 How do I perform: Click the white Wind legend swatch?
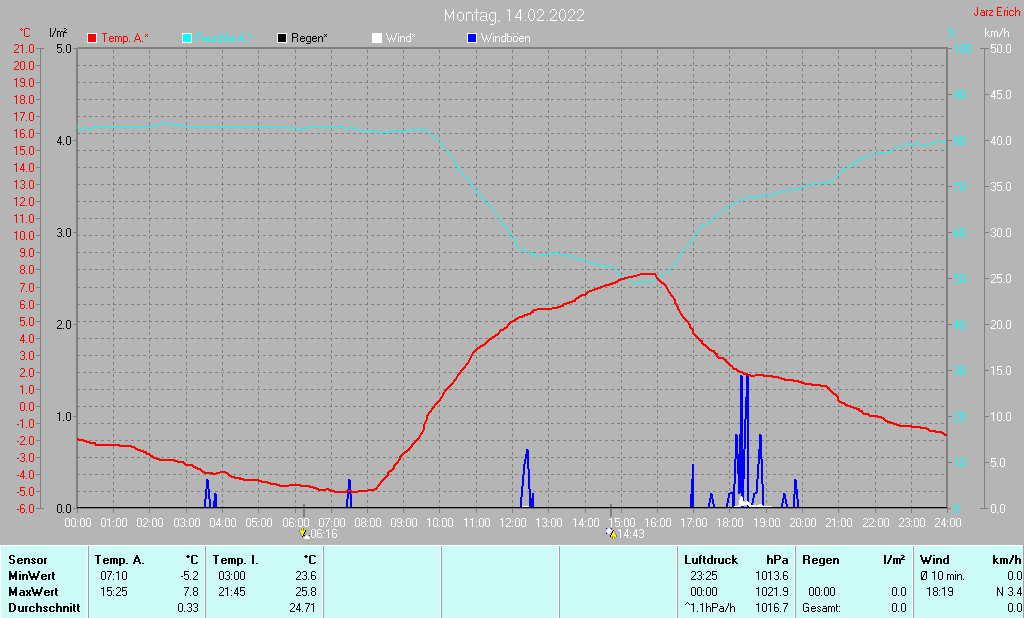(x=377, y=39)
